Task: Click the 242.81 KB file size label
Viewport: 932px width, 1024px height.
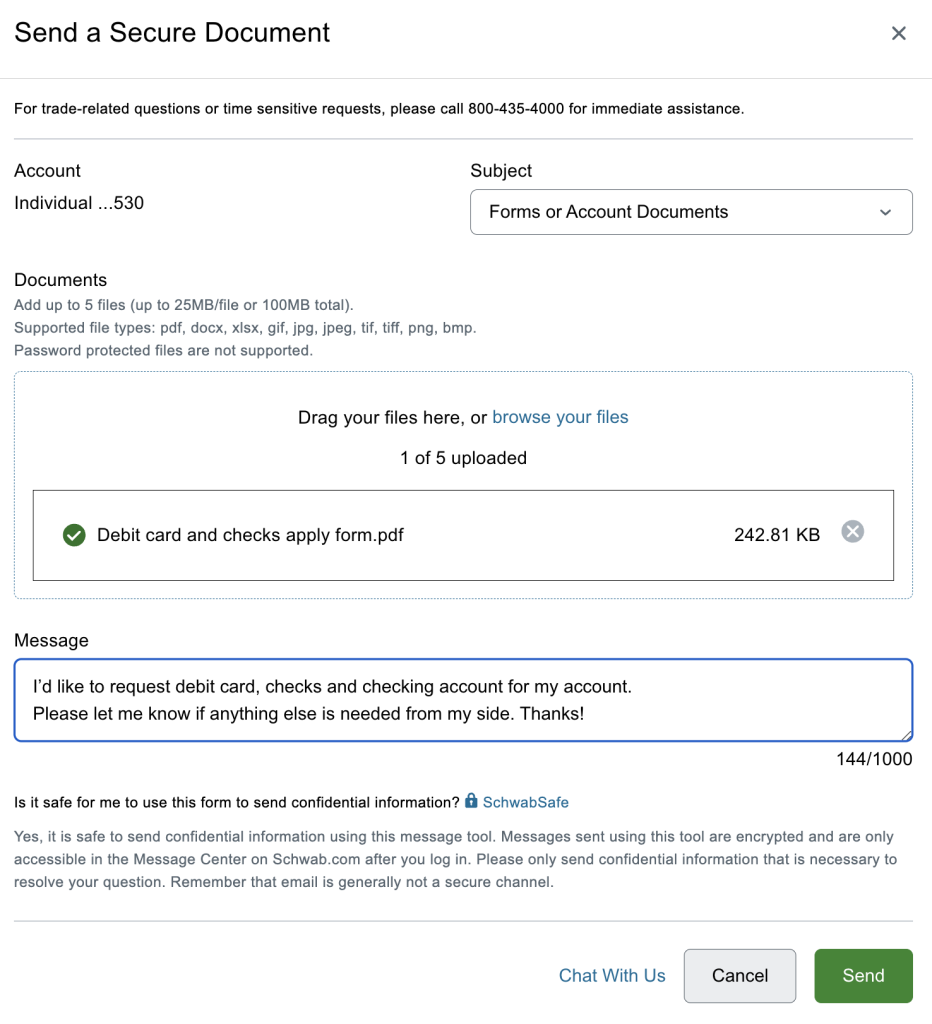Action: pyautogui.click(x=777, y=535)
